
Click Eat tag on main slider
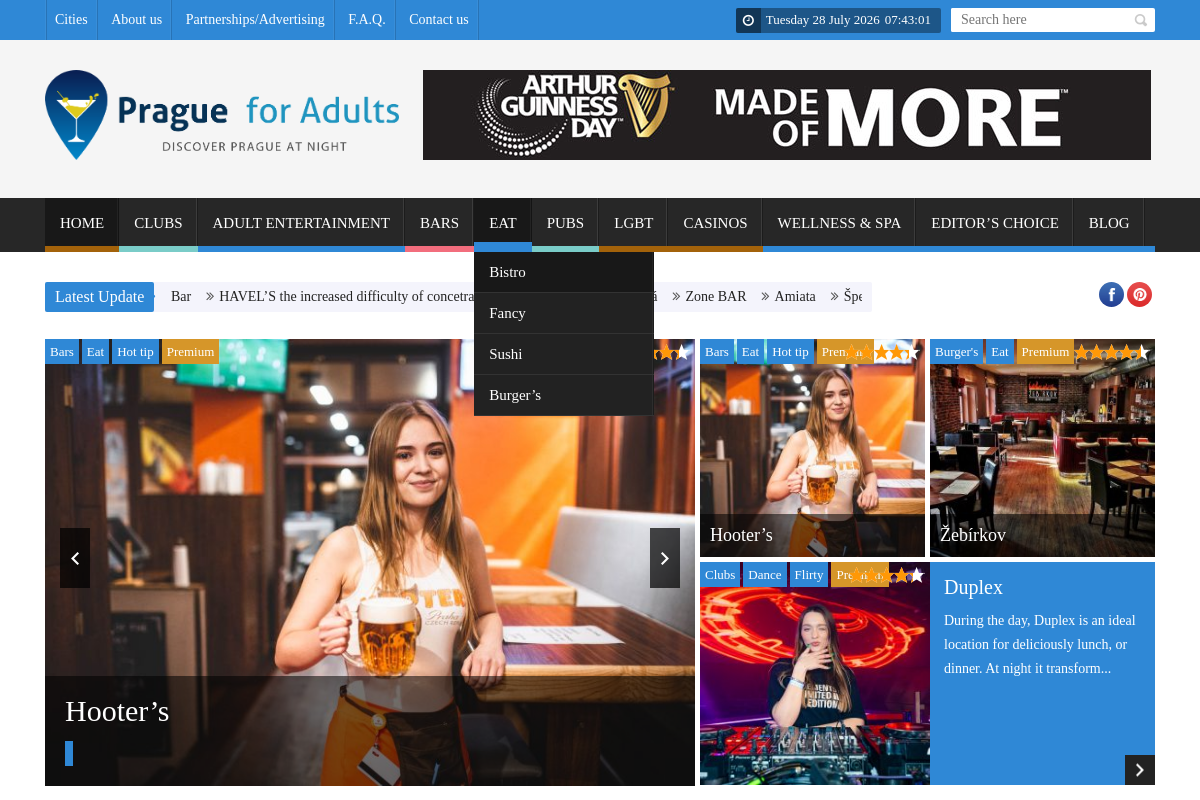pos(95,352)
